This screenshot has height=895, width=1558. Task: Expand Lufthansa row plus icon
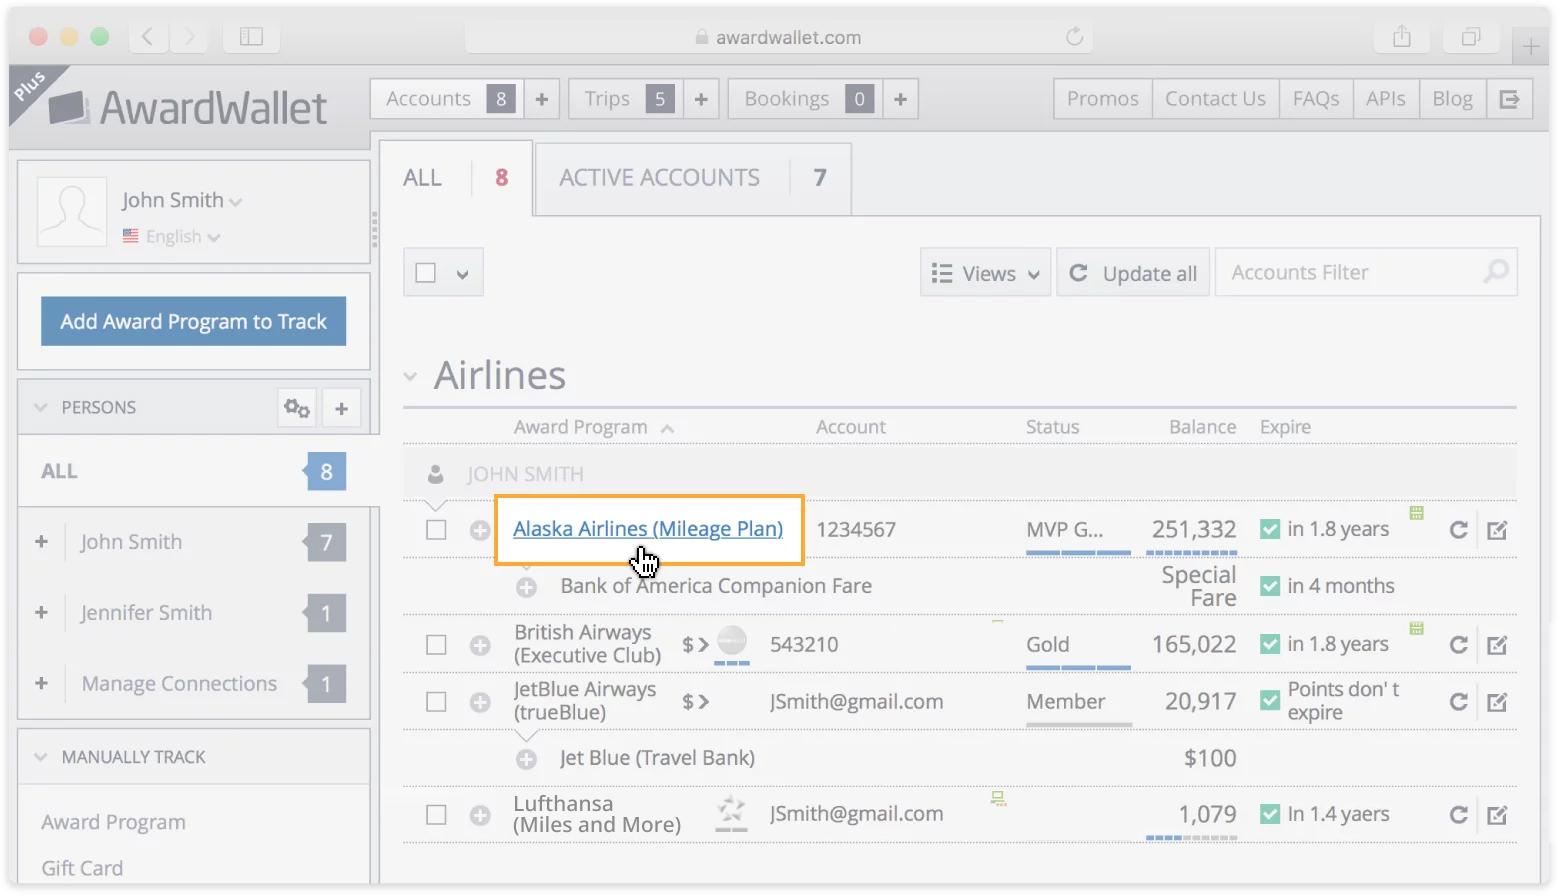coord(480,815)
